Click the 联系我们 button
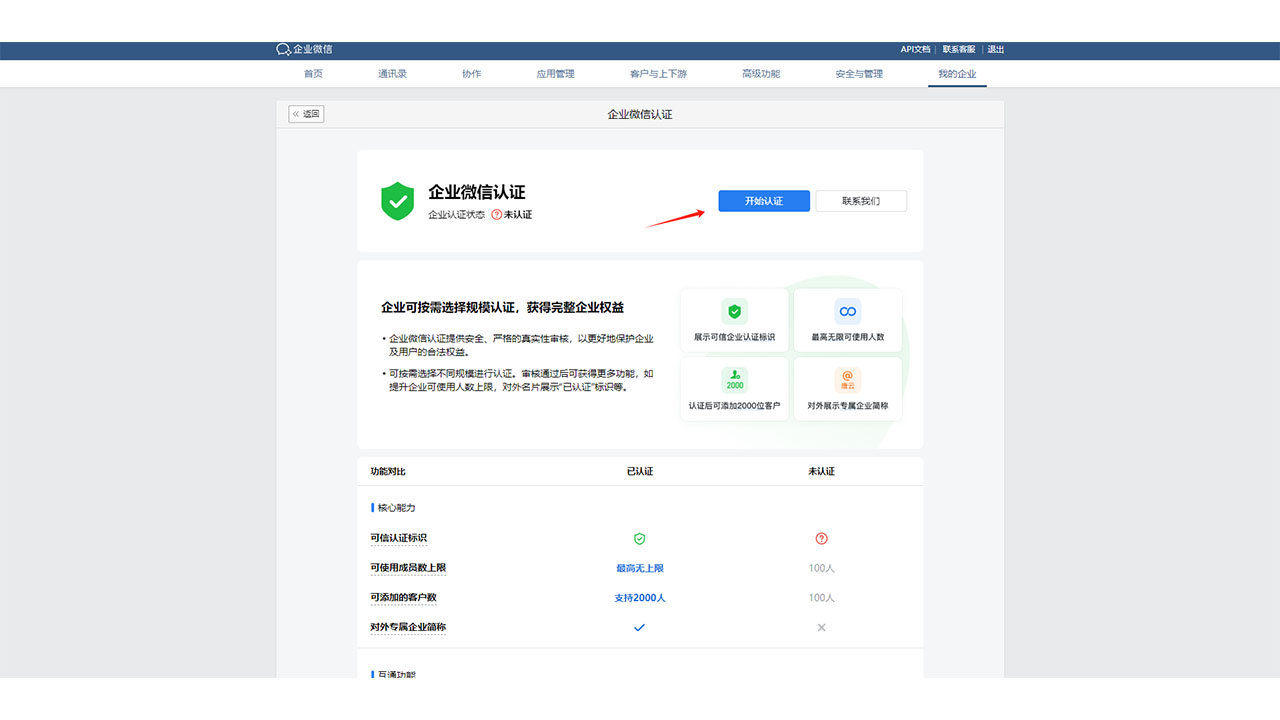The image size is (1280, 720). [x=861, y=201]
